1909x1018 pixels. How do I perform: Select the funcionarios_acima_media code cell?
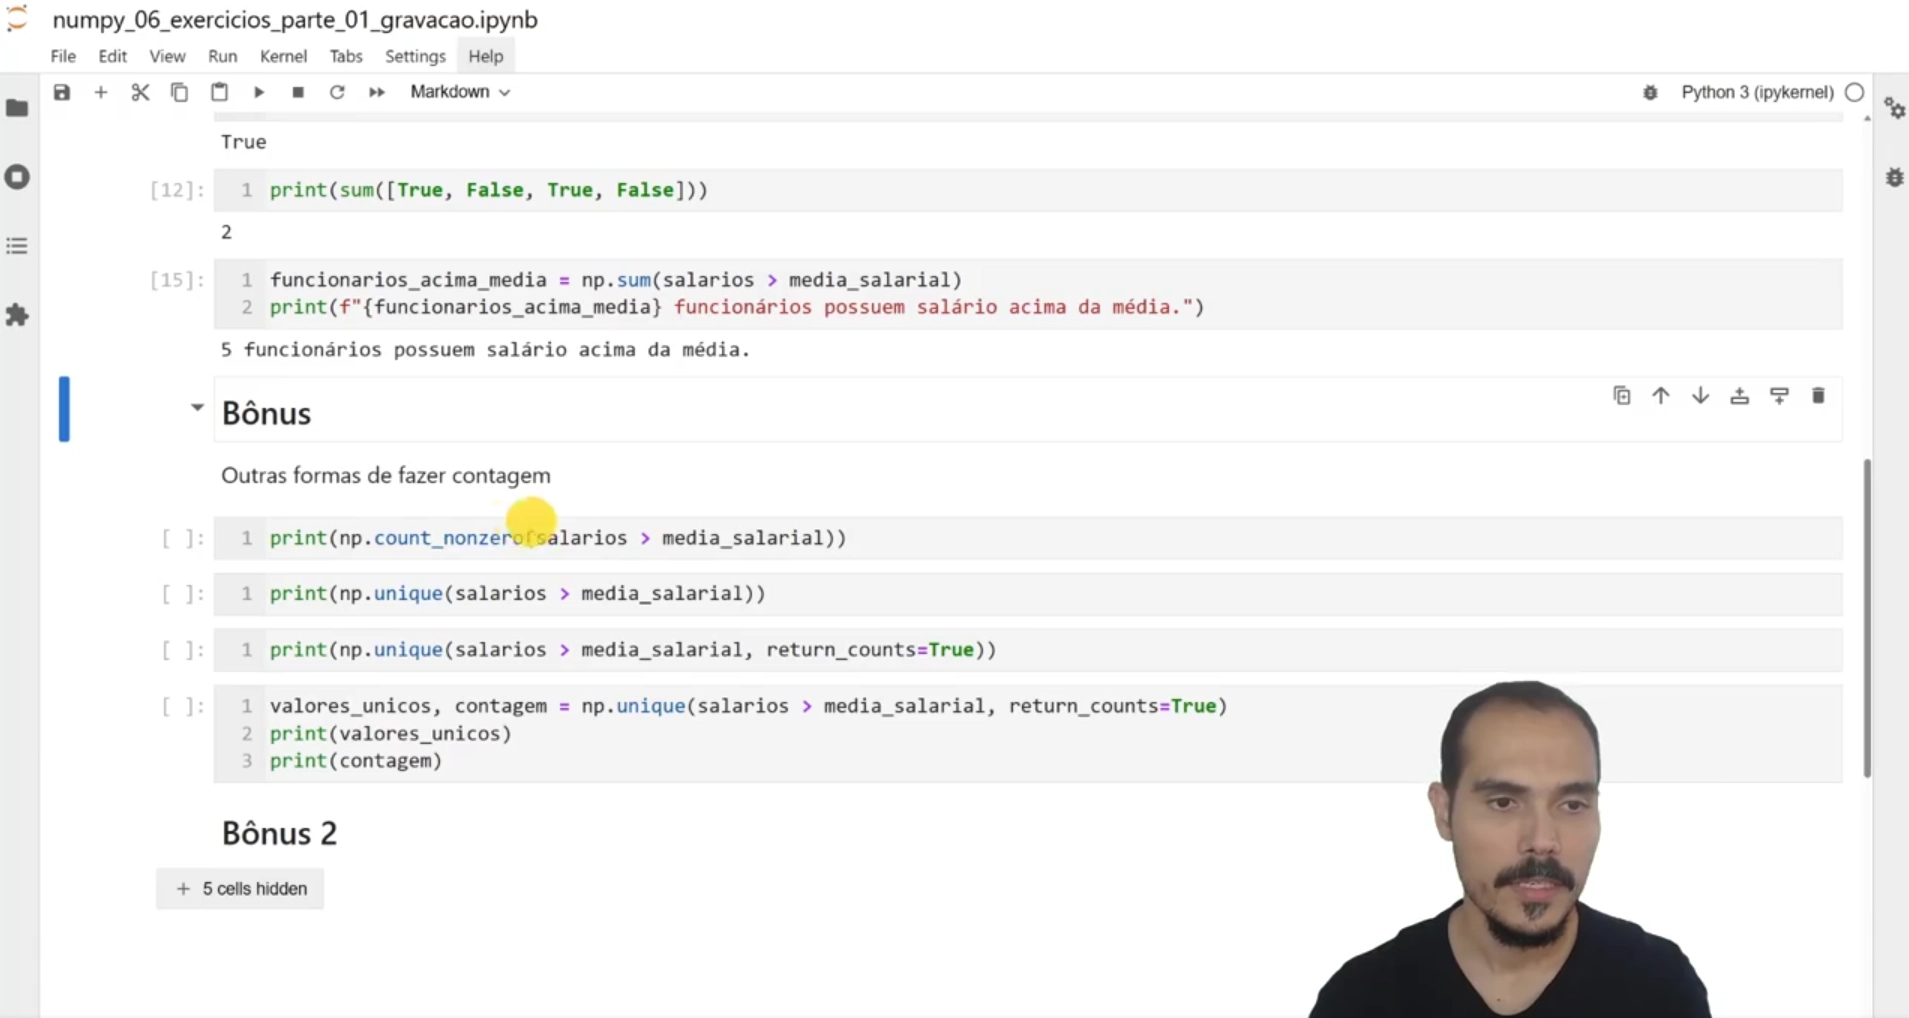[1028, 293]
